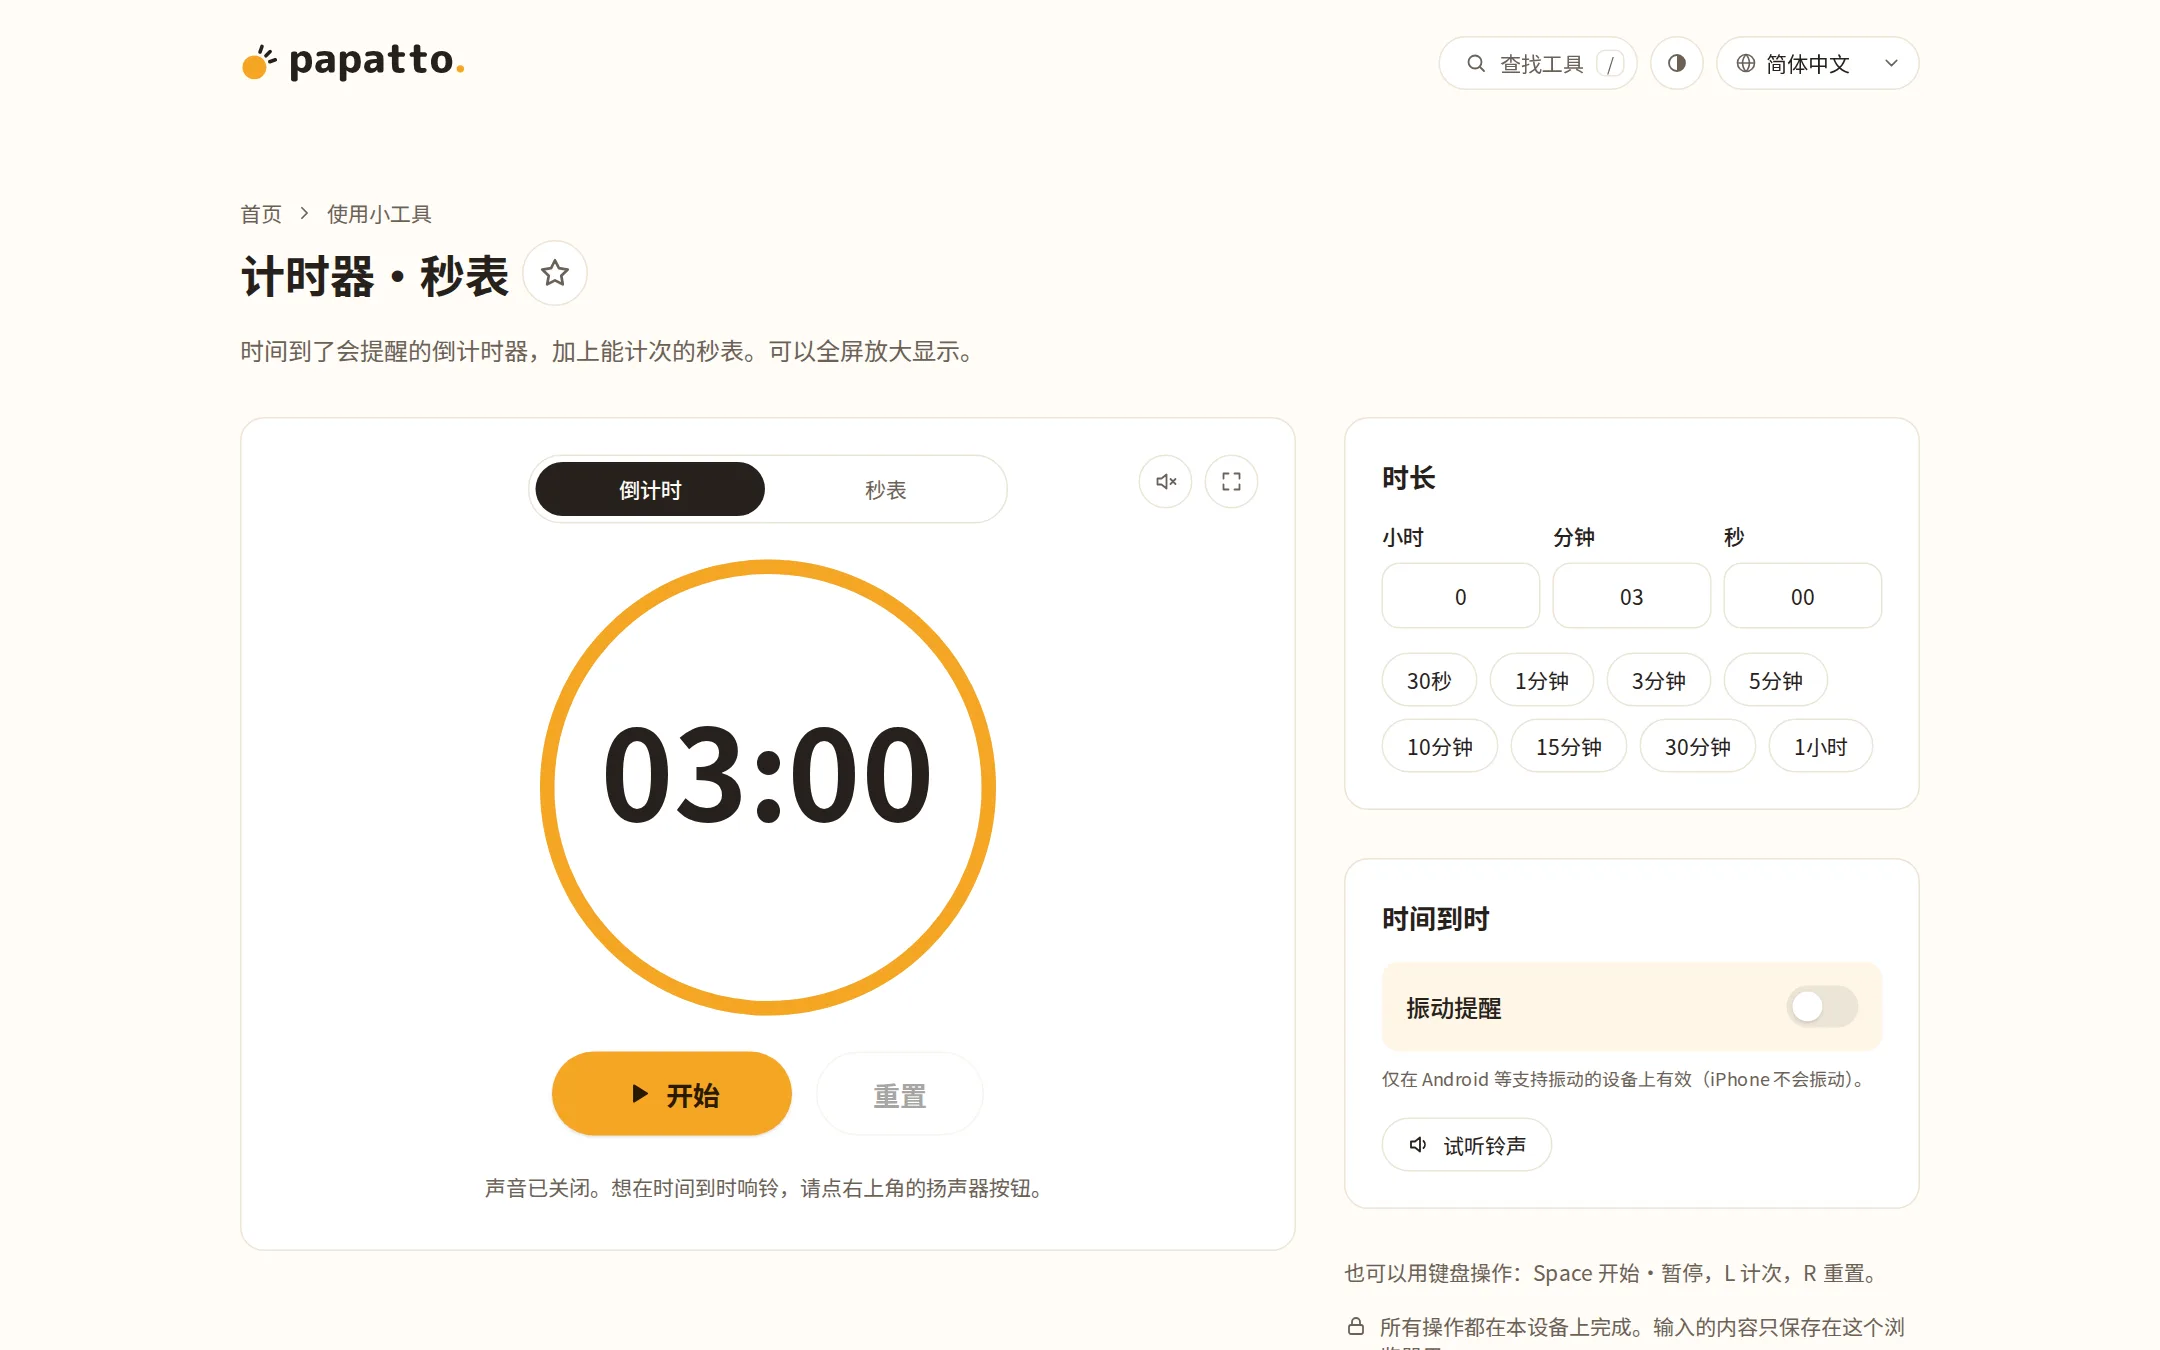
Task: Open the 简体中文 language dropdown
Action: tap(1817, 63)
